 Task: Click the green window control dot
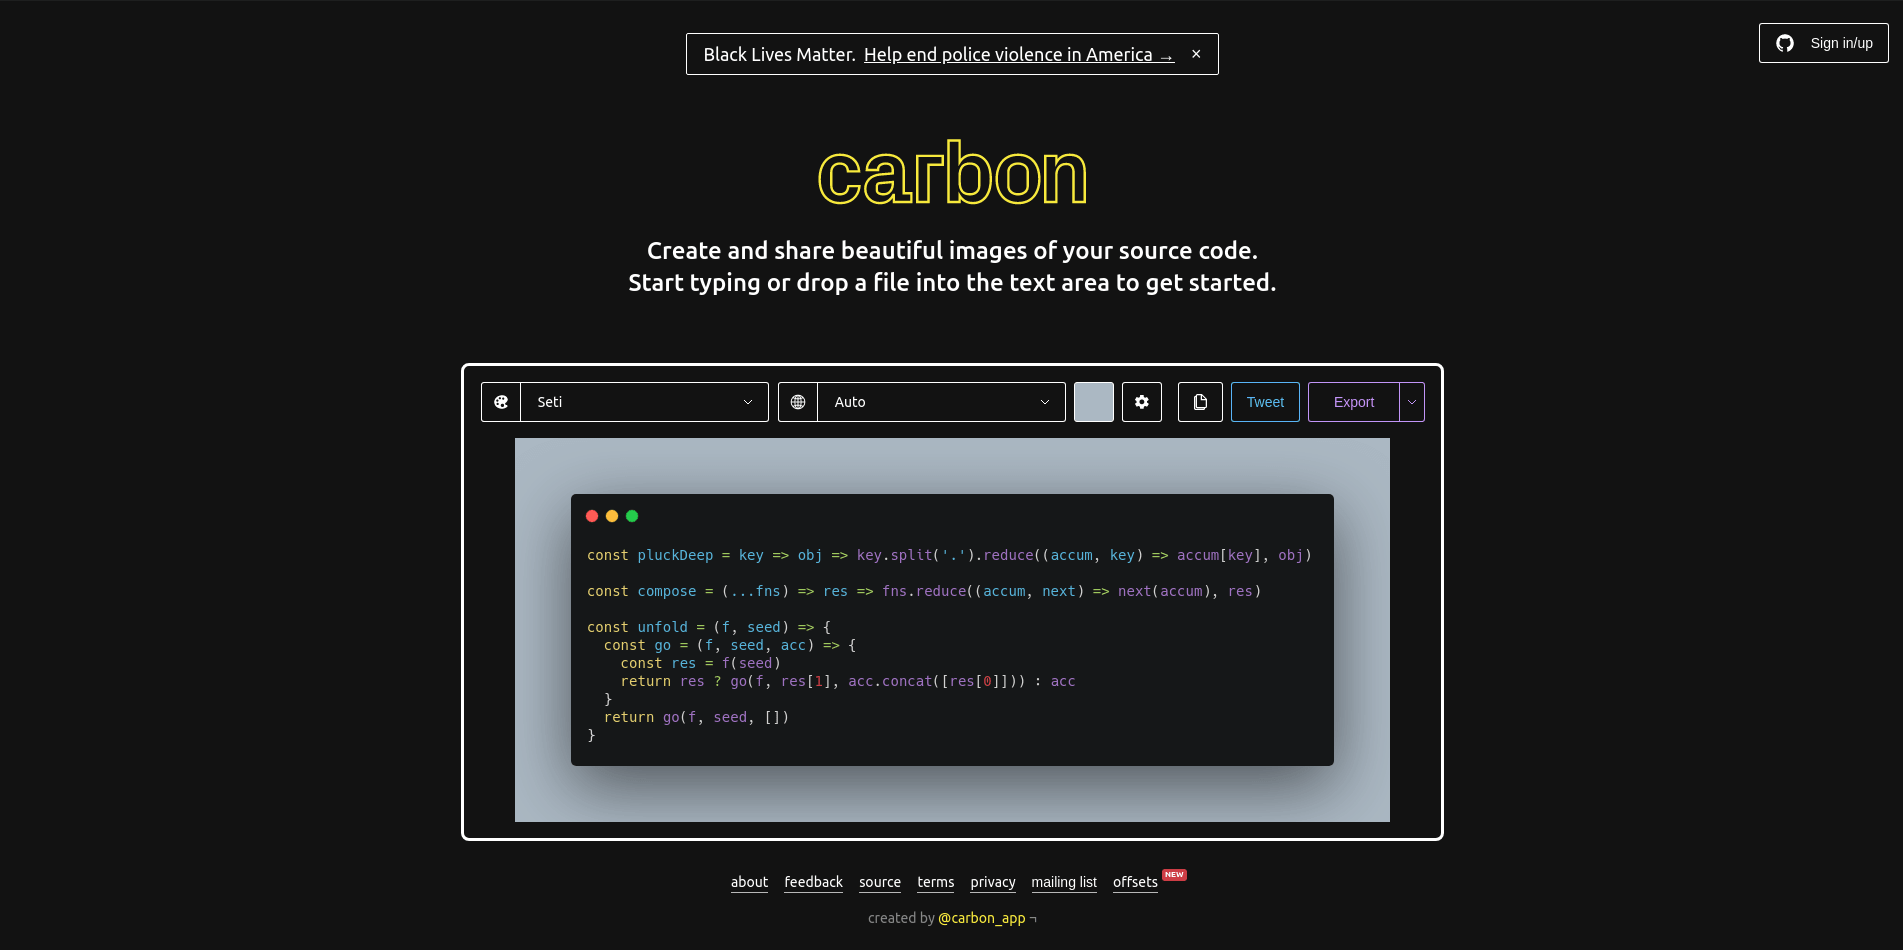pos(632,516)
